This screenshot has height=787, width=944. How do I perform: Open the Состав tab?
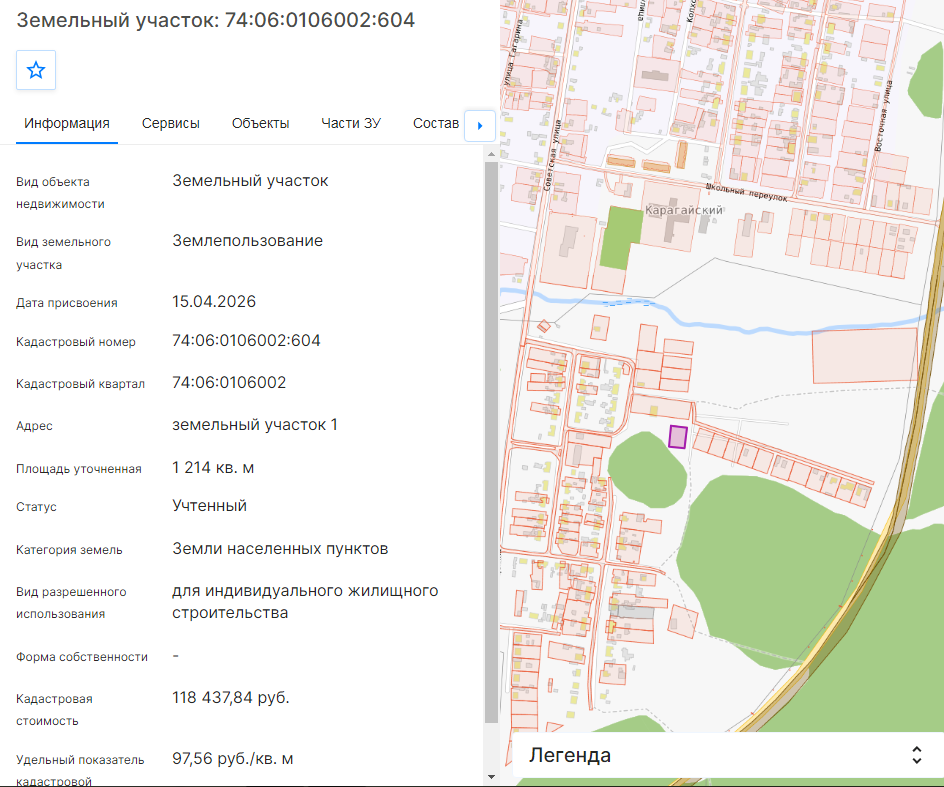click(x=436, y=123)
